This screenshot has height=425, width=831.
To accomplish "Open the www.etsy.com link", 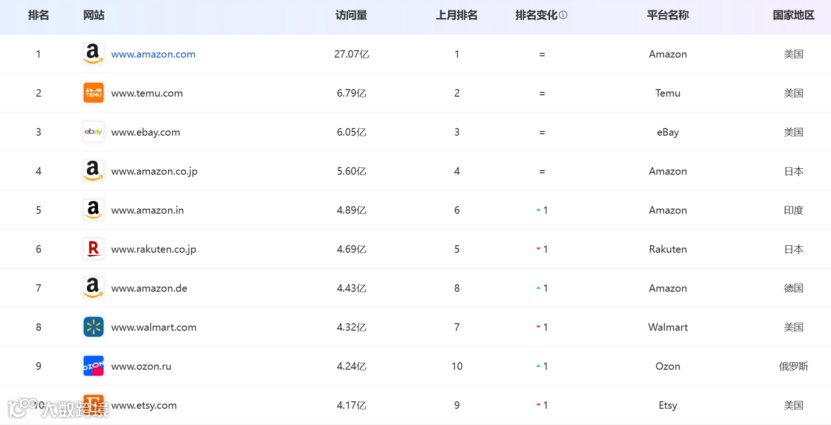I will [x=144, y=405].
